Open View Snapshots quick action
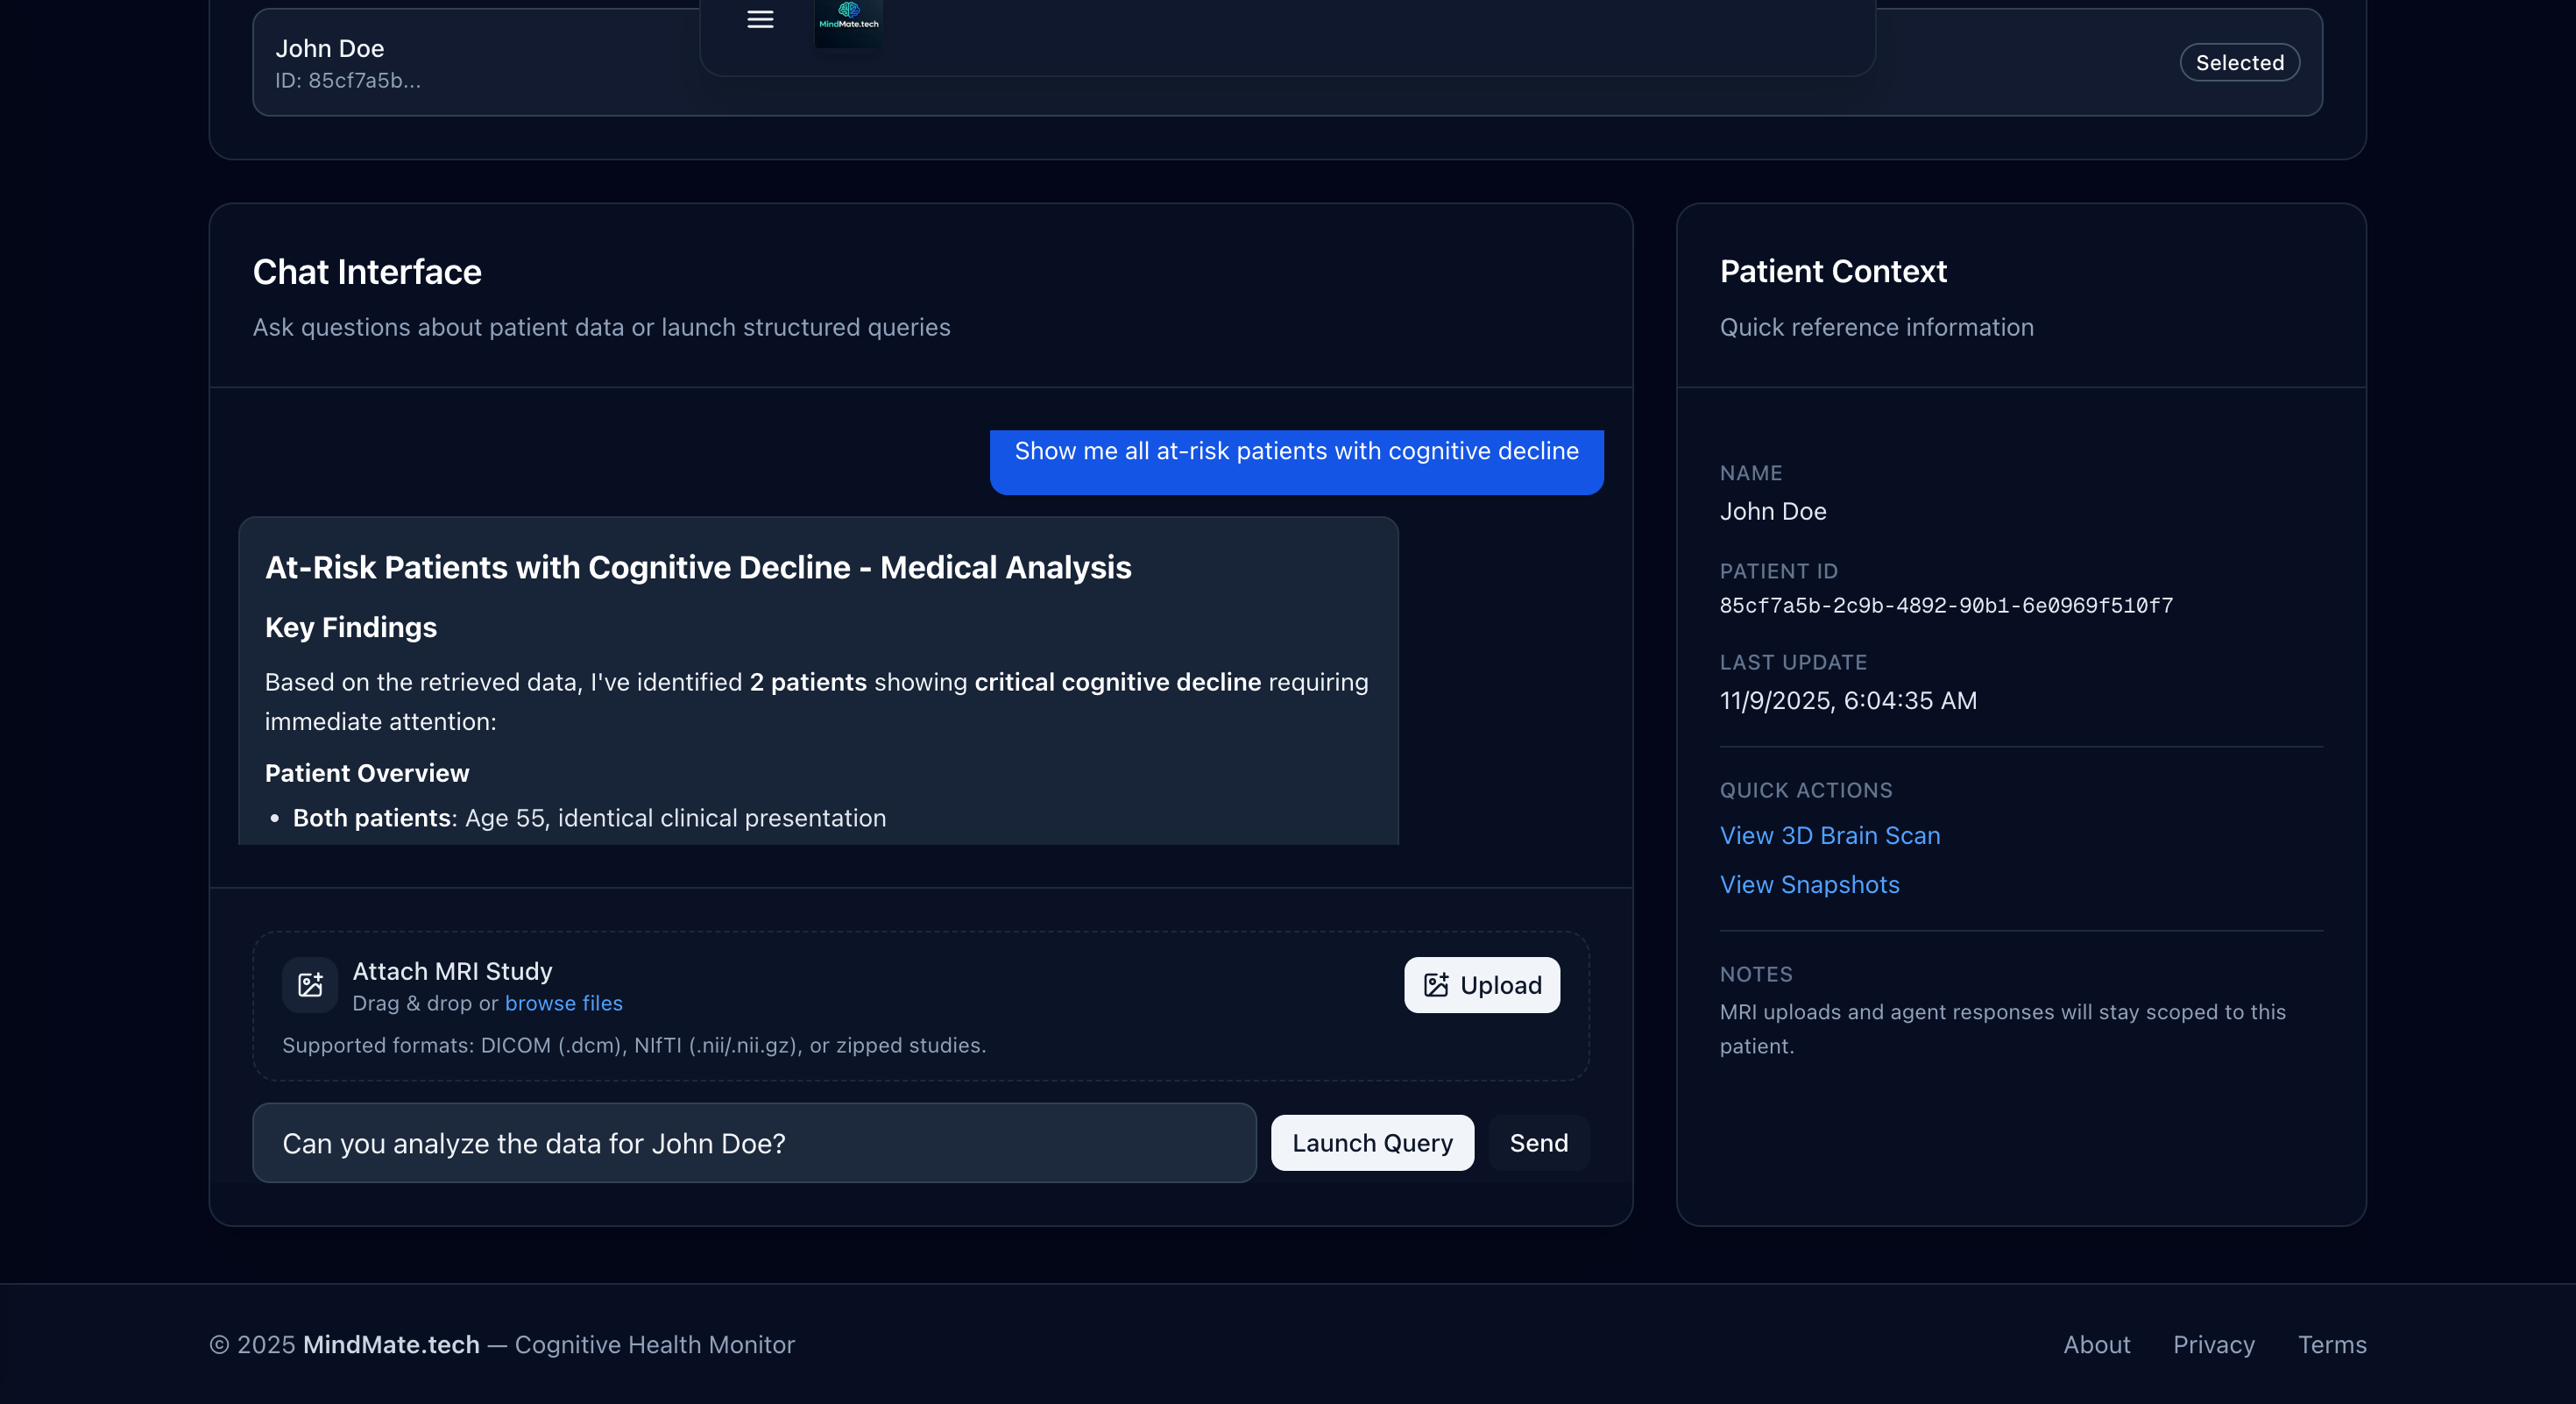Viewport: 2576px width, 1404px height. [x=1809, y=885]
